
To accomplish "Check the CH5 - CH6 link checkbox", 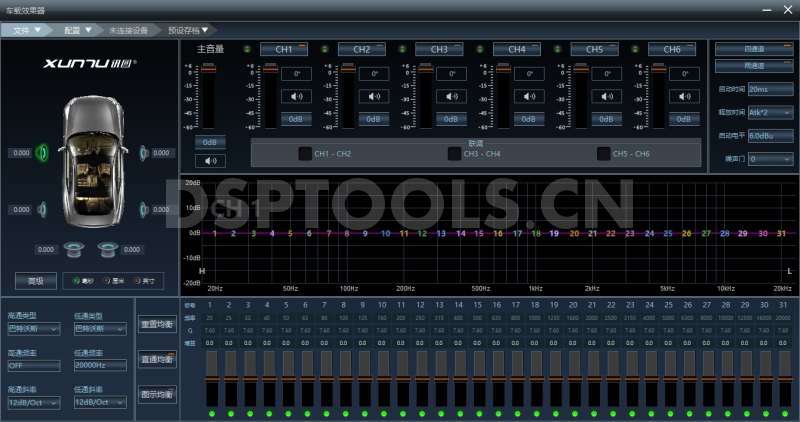I will click(603, 153).
